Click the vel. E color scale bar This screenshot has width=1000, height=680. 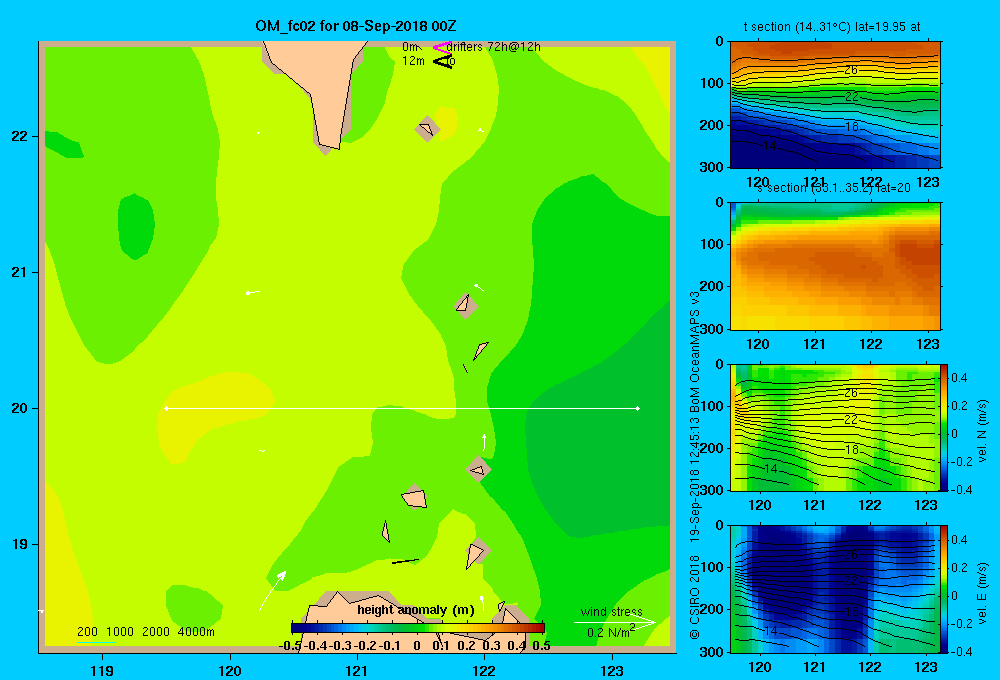(x=945, y=589)
